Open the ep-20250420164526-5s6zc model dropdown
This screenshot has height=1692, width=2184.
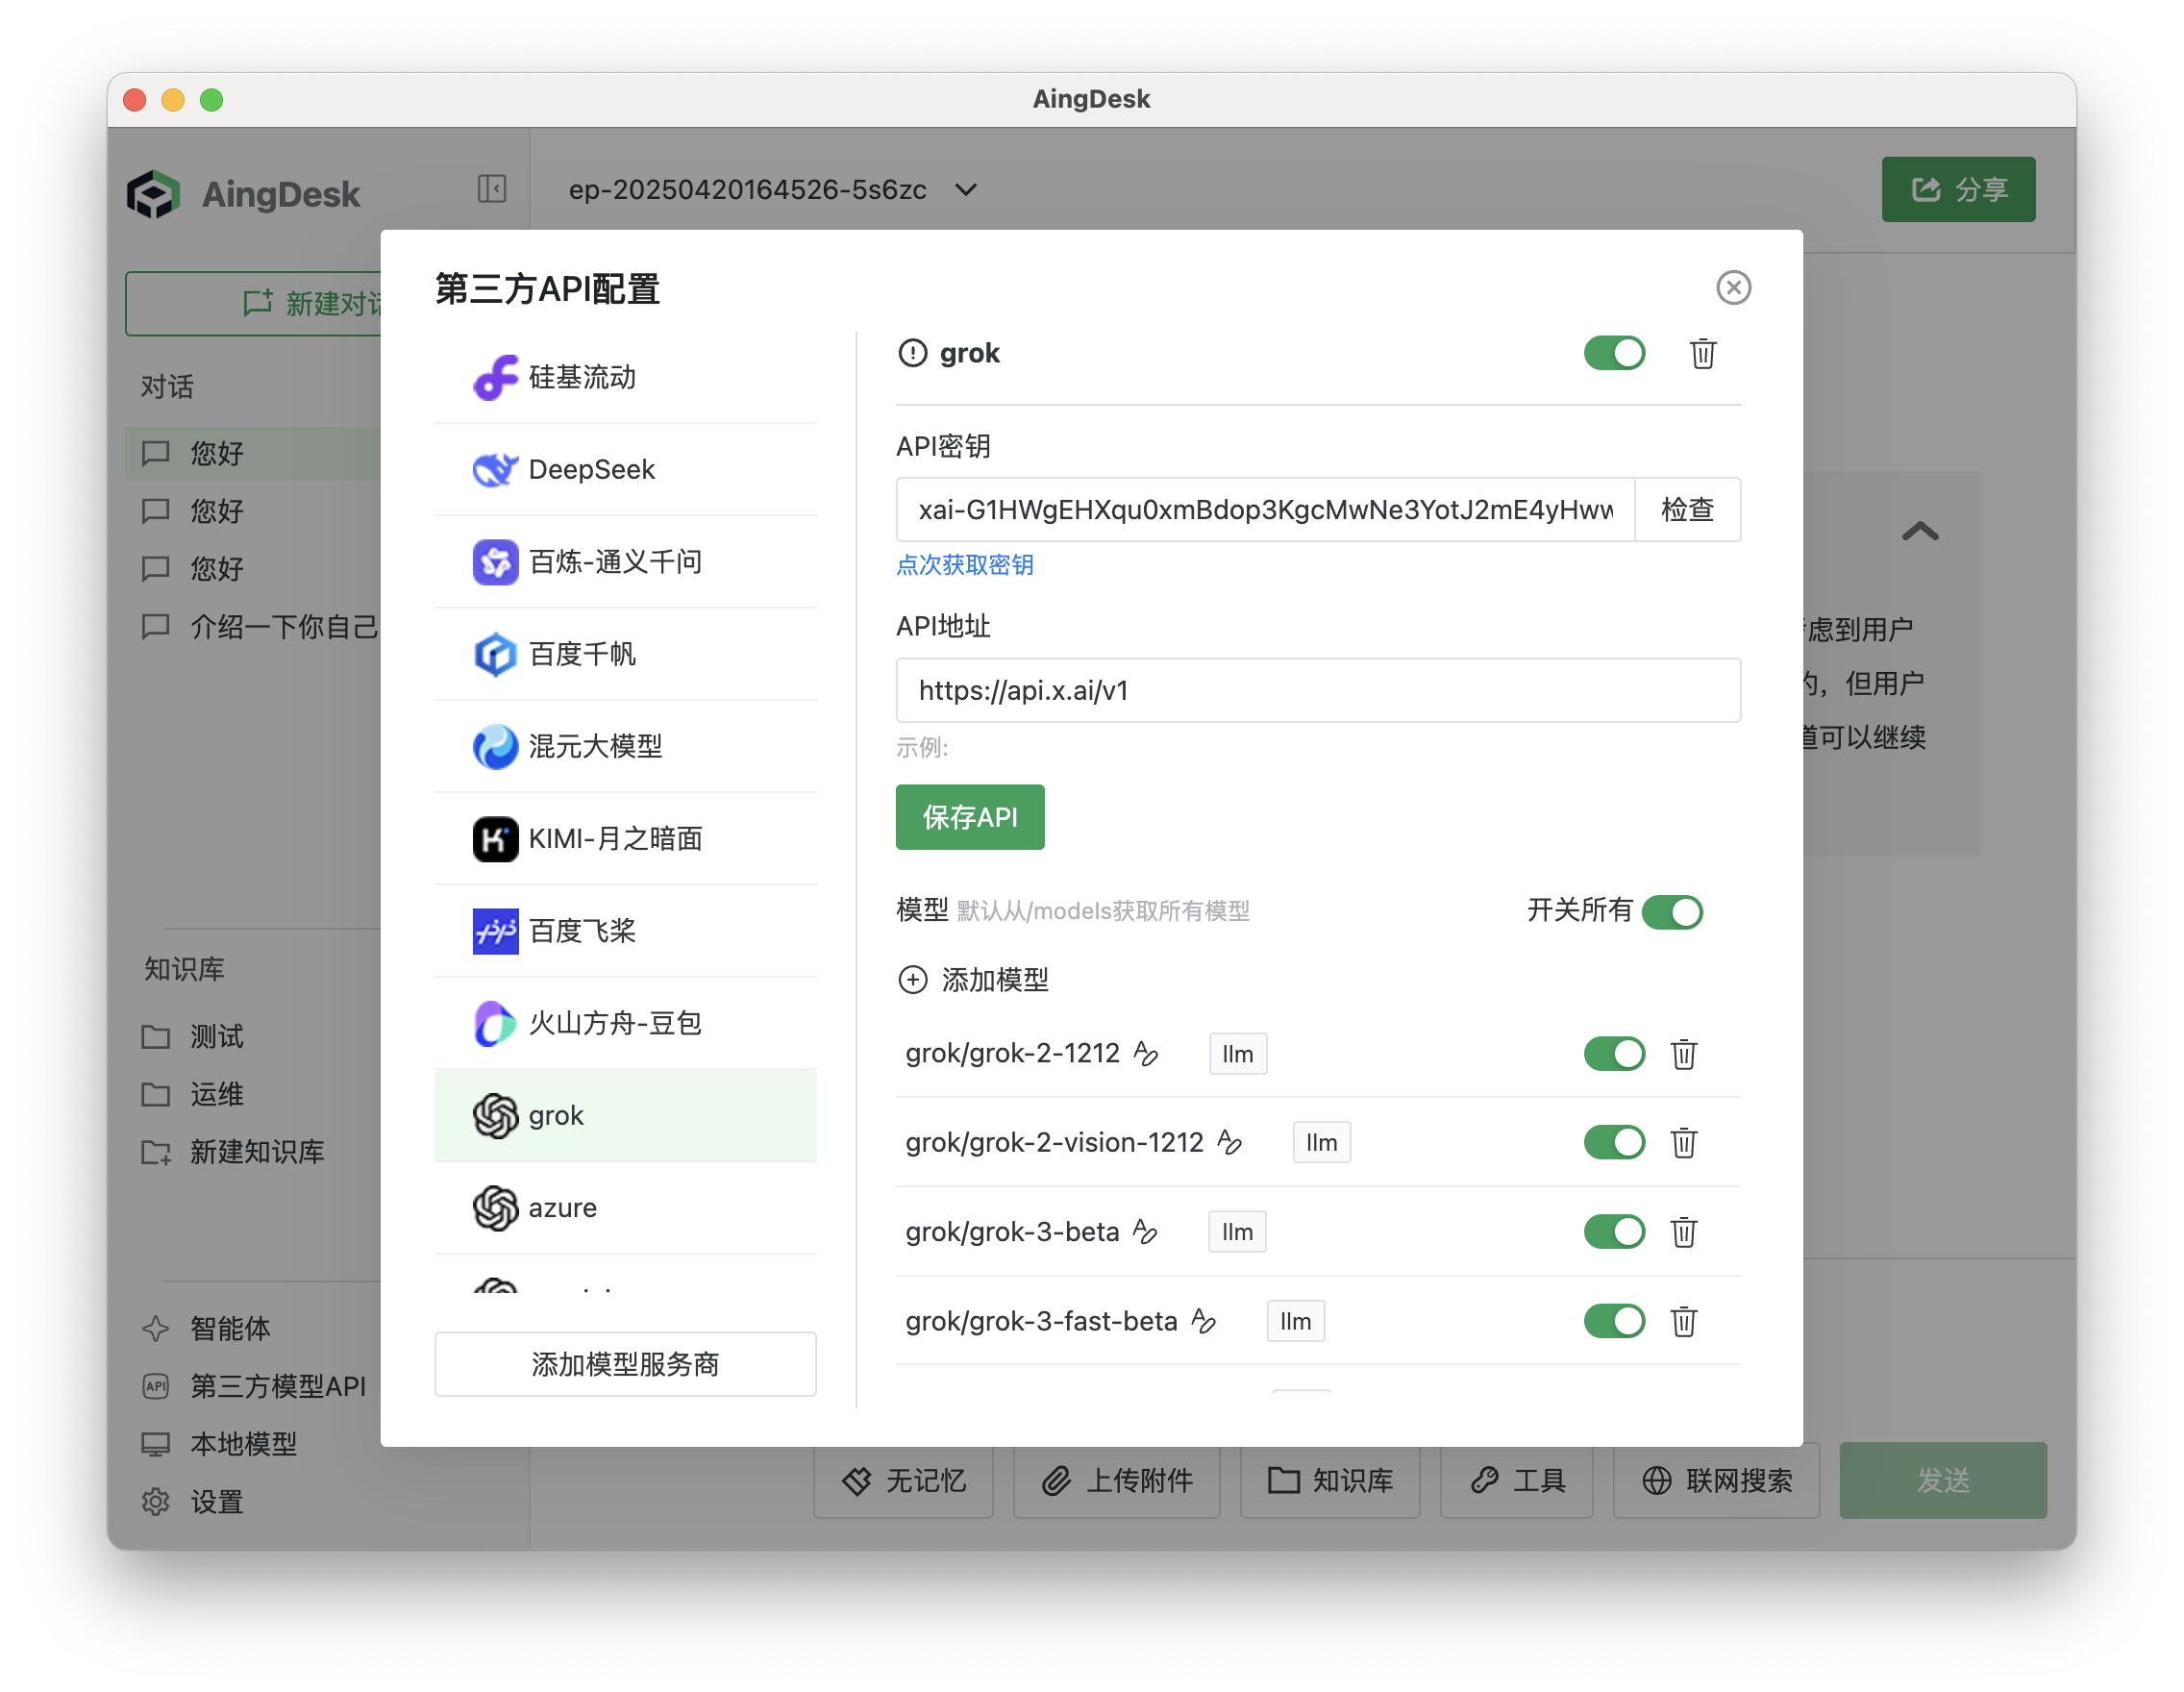[x=772, y=190]
